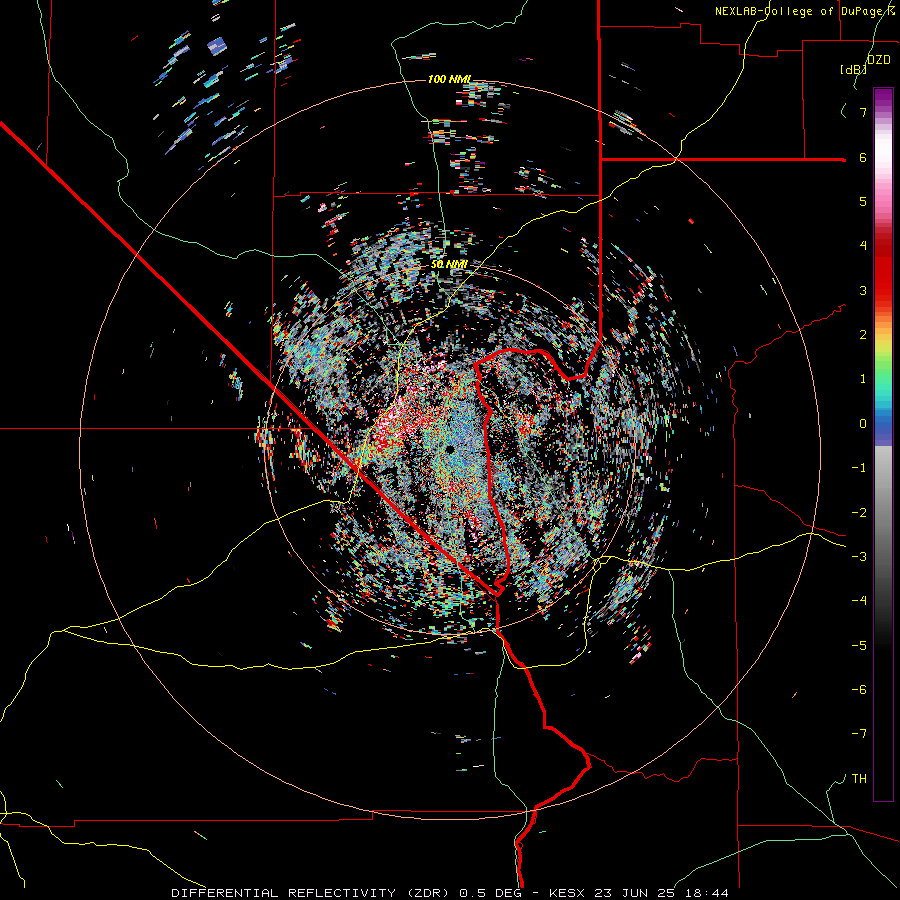
Task: Click the DZD product label above color scale
Action: coord(879,60)
